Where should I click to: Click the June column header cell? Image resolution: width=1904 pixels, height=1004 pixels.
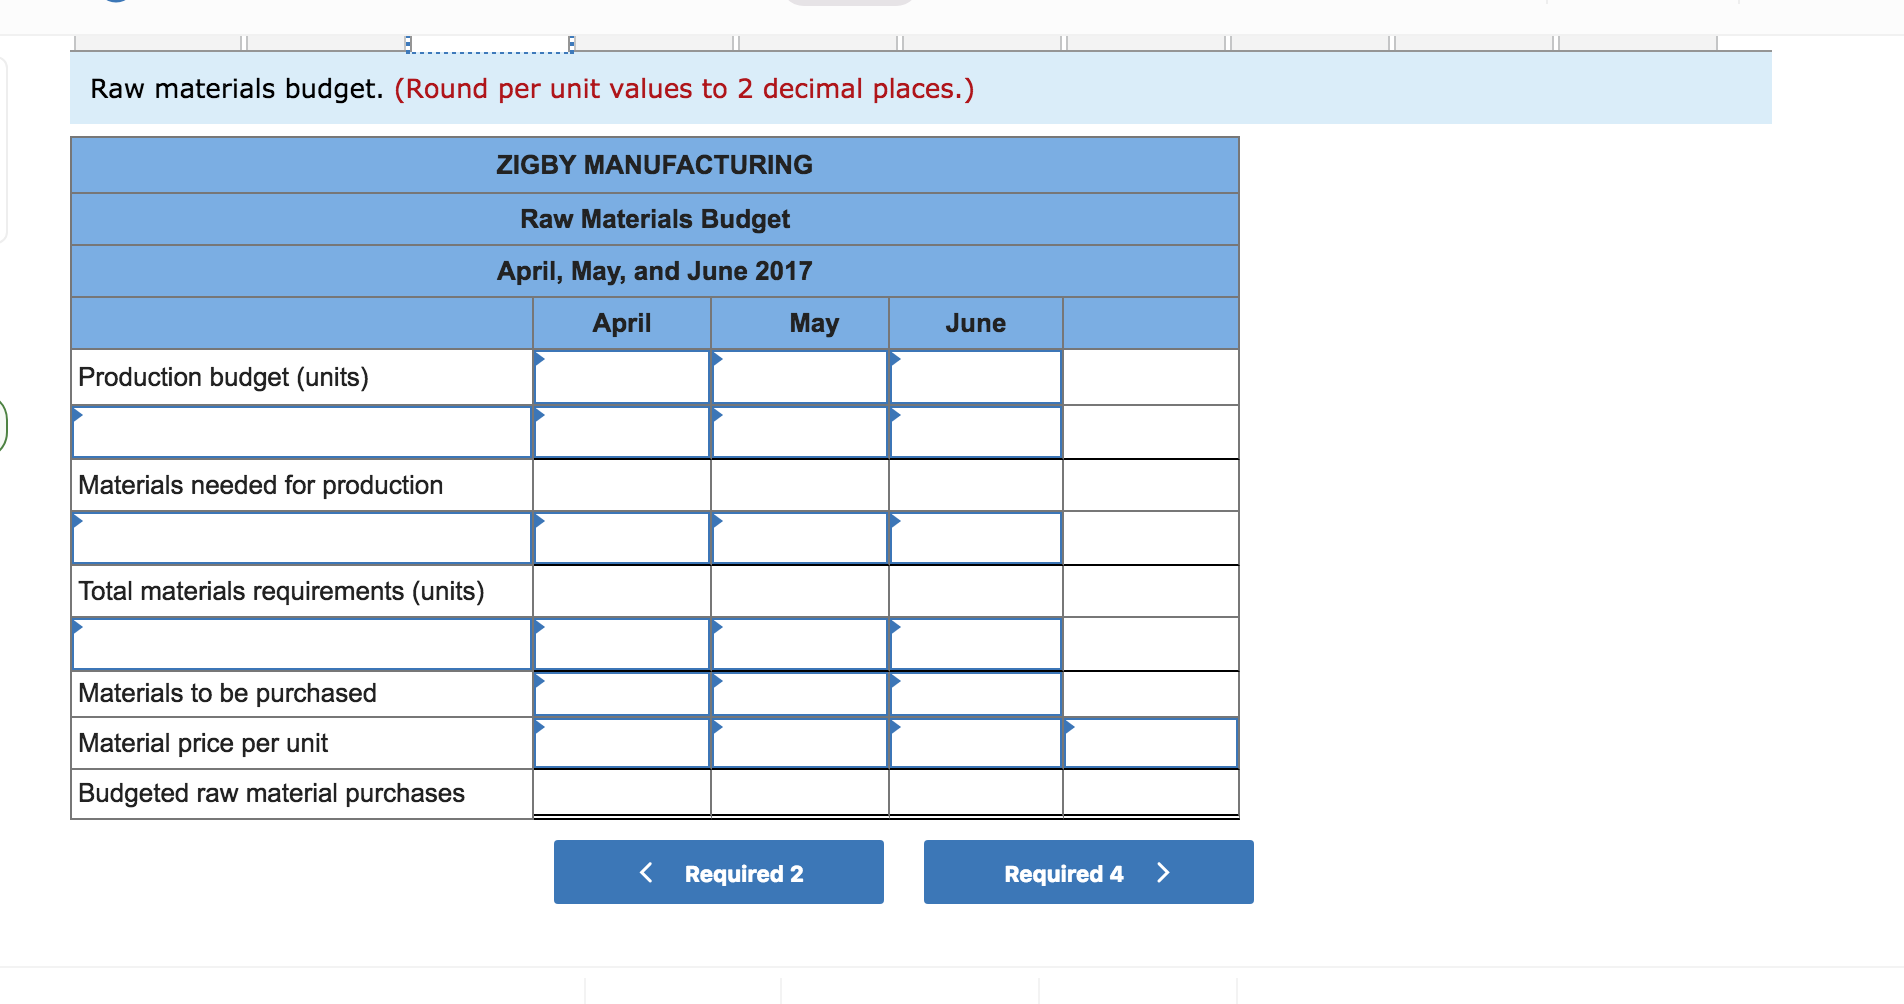click(x=974, y=322)
